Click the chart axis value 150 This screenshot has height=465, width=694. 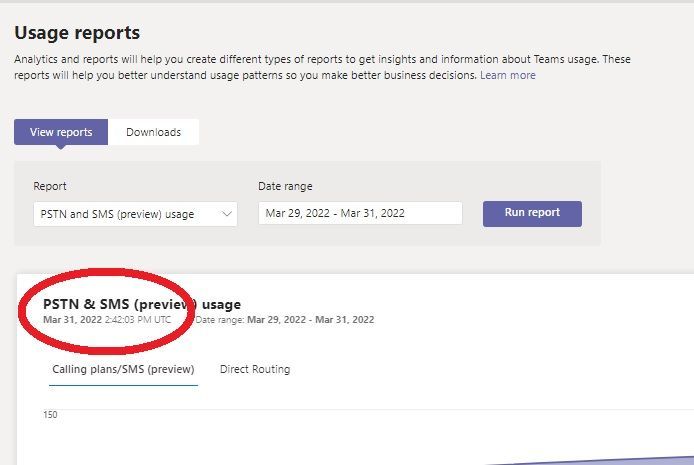coord(50,415)
